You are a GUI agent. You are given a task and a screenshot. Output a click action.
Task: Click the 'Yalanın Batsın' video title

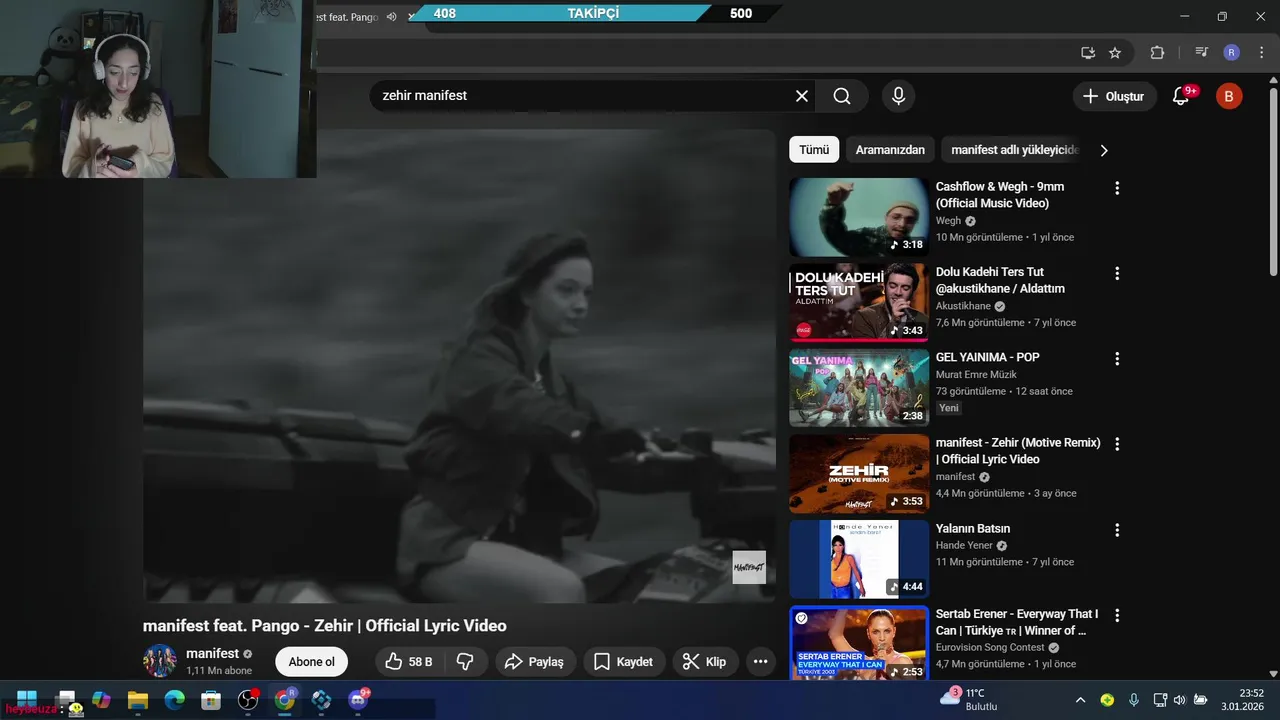tap(973, 528)
